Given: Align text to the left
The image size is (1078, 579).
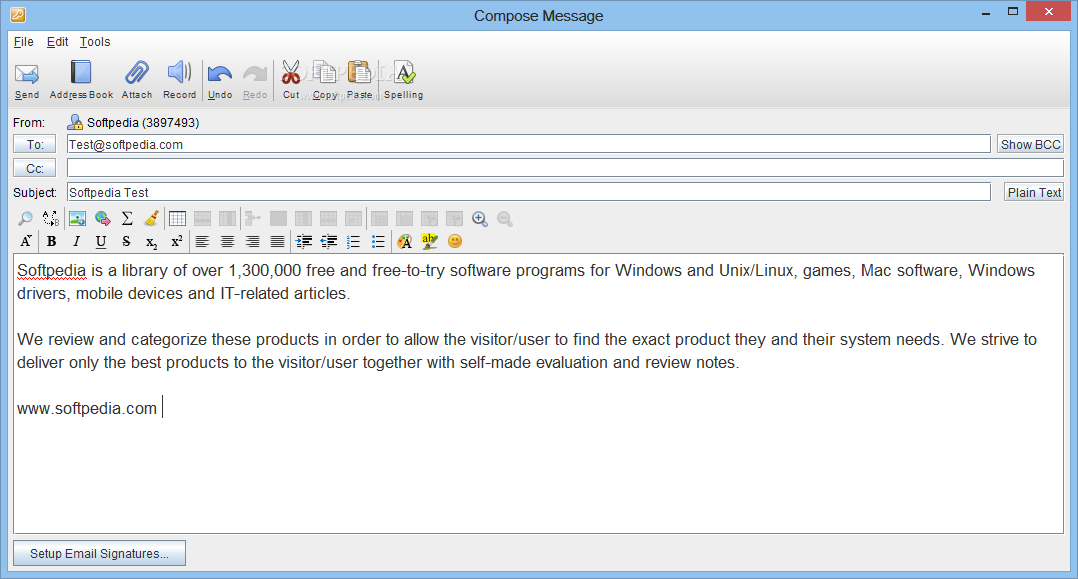Looking at the screenshot, I should point(202,241).
